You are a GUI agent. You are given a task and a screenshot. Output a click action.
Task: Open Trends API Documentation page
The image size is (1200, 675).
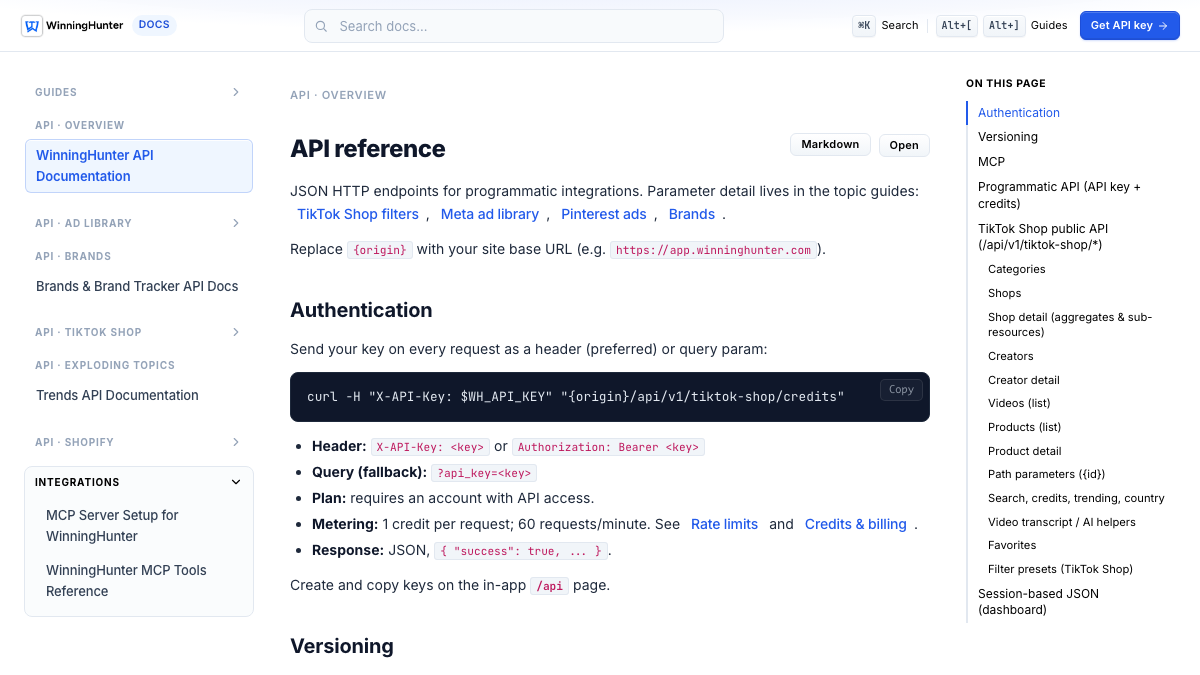139,395
